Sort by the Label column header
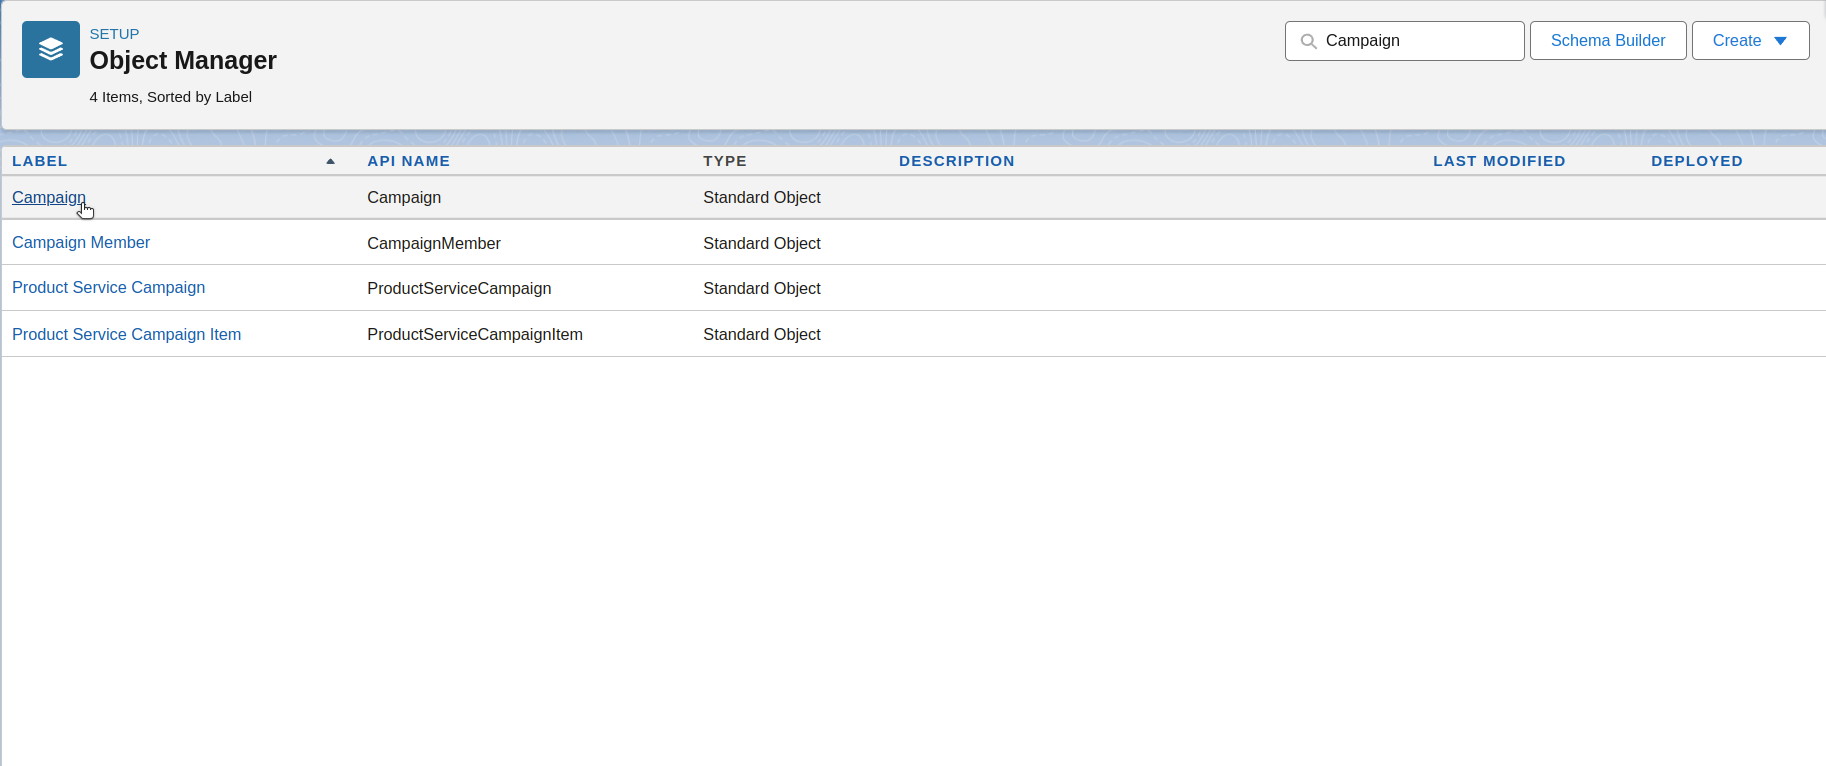Viewport: 1826px width, 766px height. point(40,161)
